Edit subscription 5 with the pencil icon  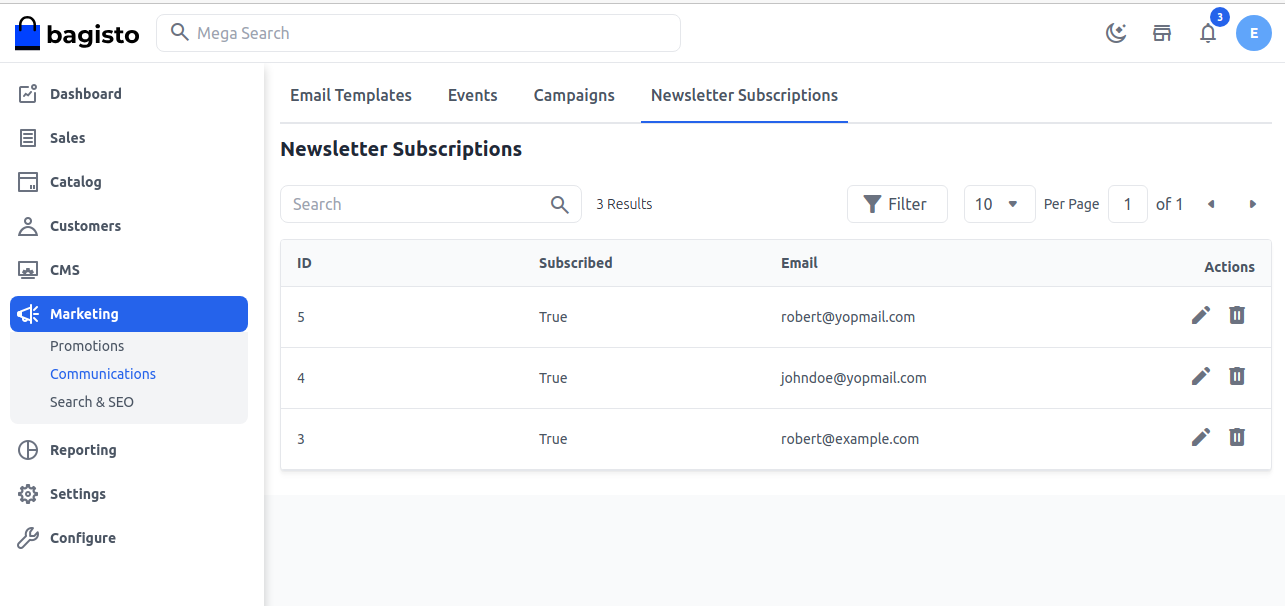[x=1201, y=315]
